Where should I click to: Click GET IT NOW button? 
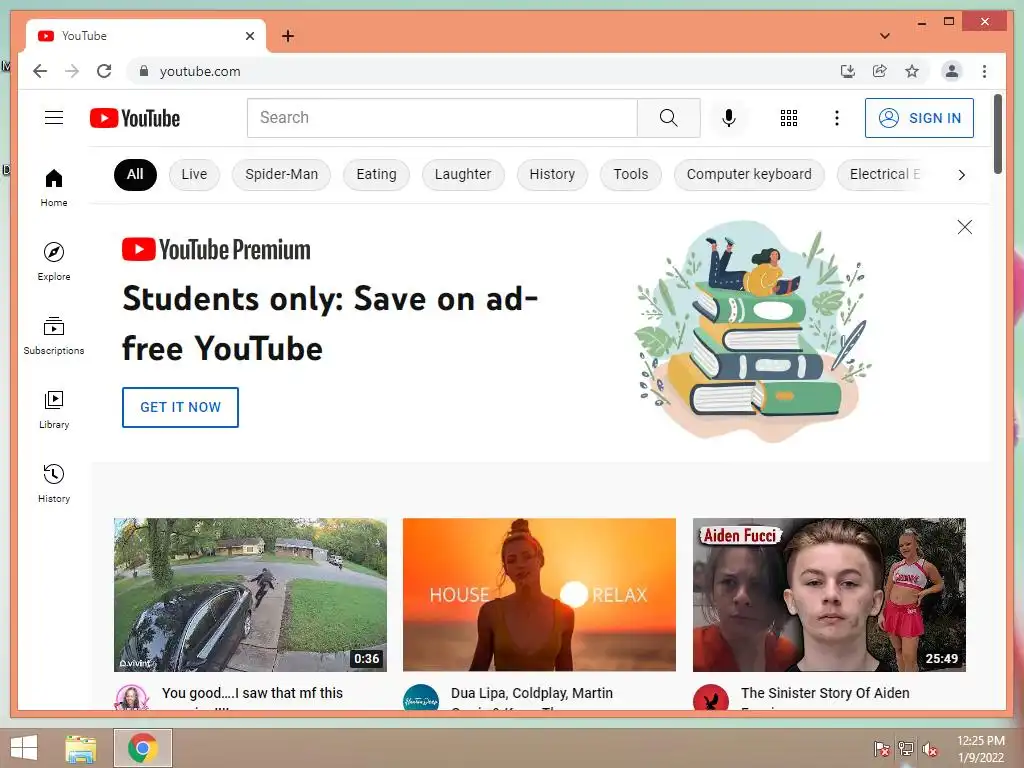click(180, 407)
